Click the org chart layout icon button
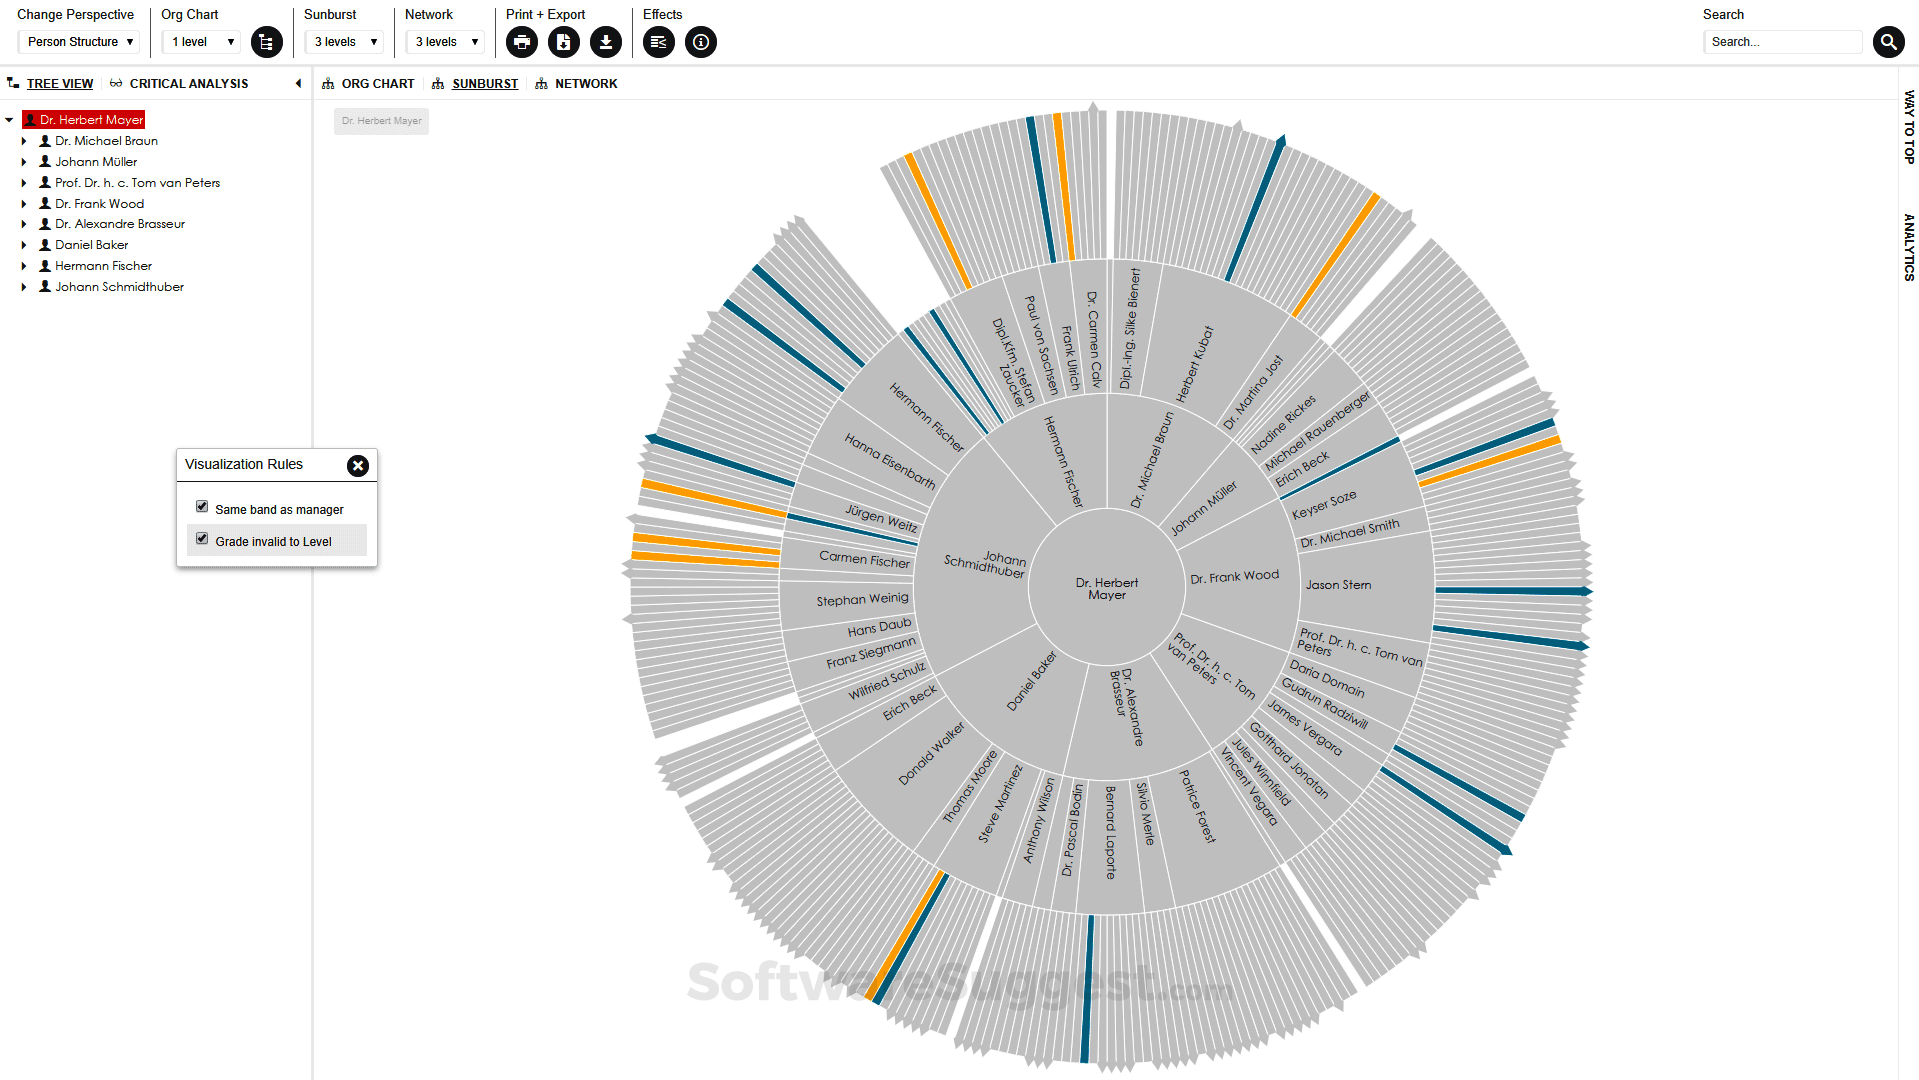Image resolution: width=1919 pixels, height=1080 pixels. (x=266, y=42)
